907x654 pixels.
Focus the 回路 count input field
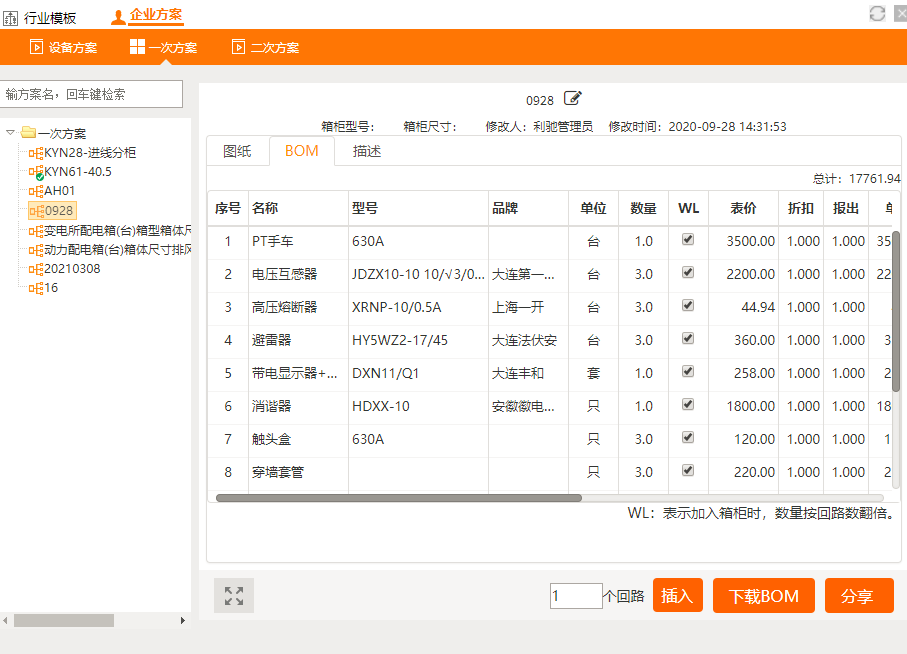576,596
